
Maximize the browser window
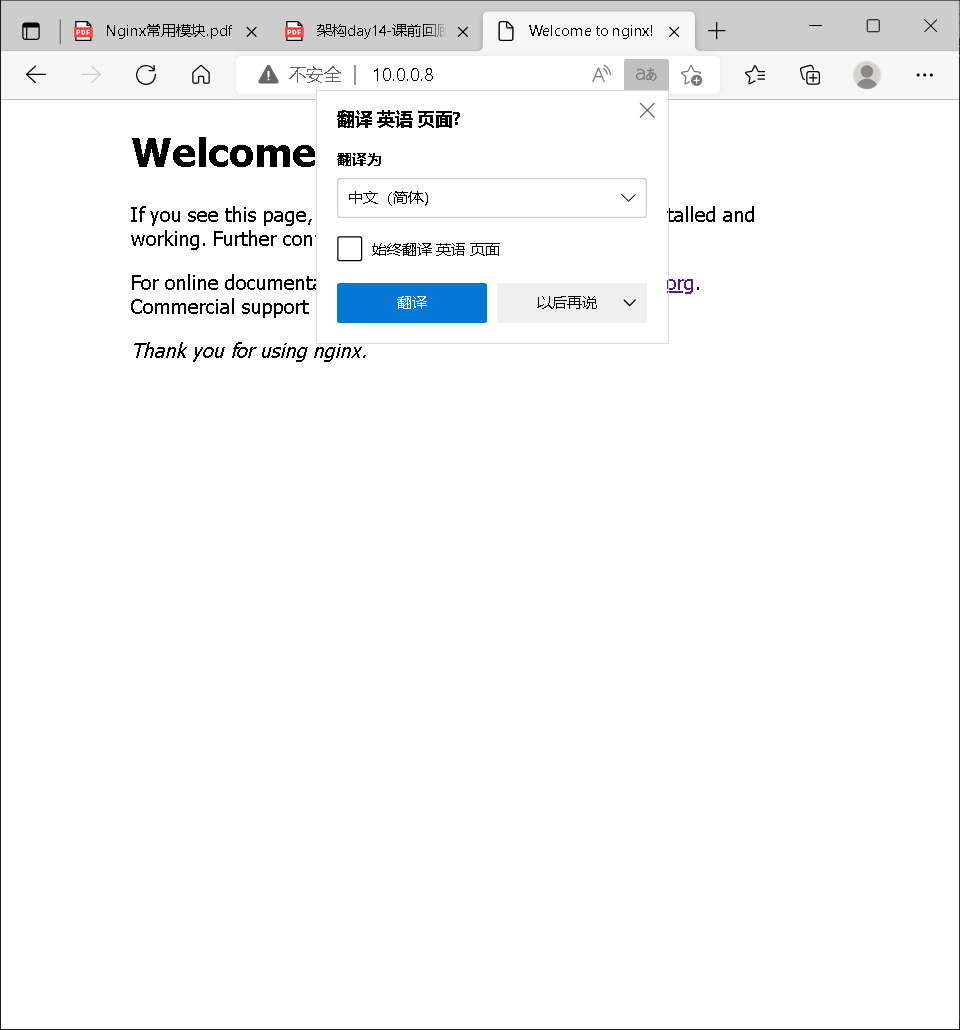tap(873, 26)
